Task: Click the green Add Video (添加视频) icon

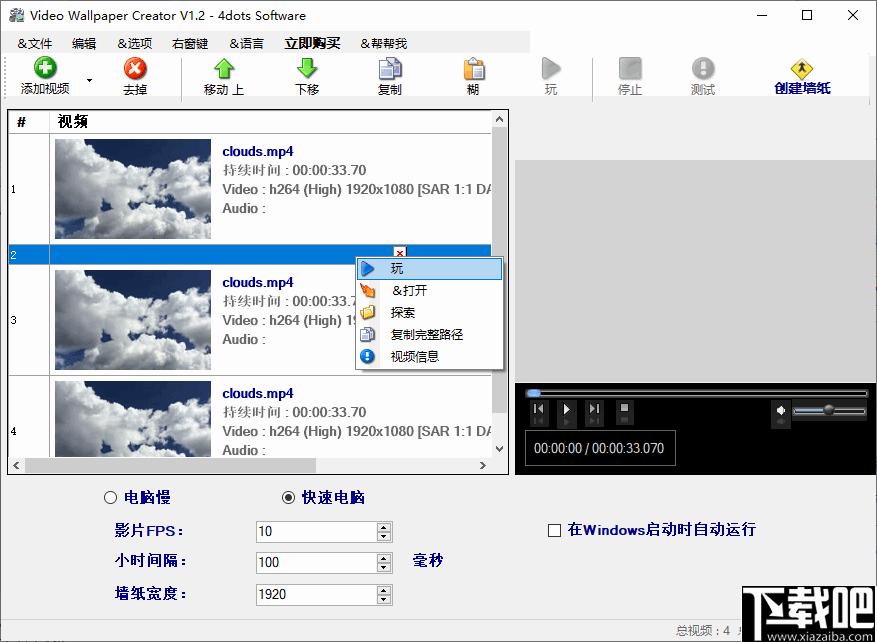Action: tap(45, 69)
